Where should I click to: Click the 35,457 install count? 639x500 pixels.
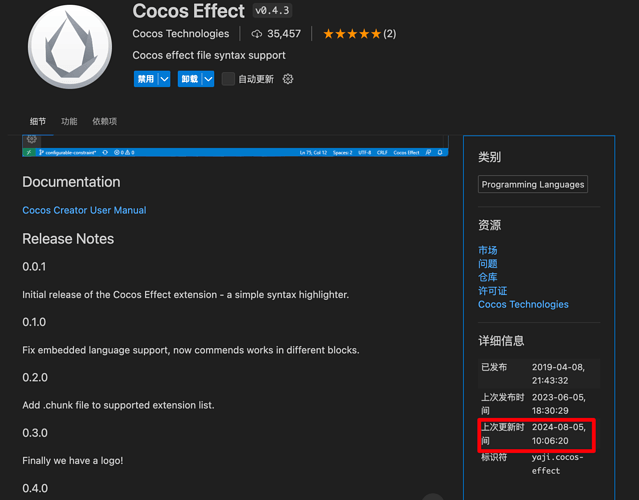click(284, 34)
